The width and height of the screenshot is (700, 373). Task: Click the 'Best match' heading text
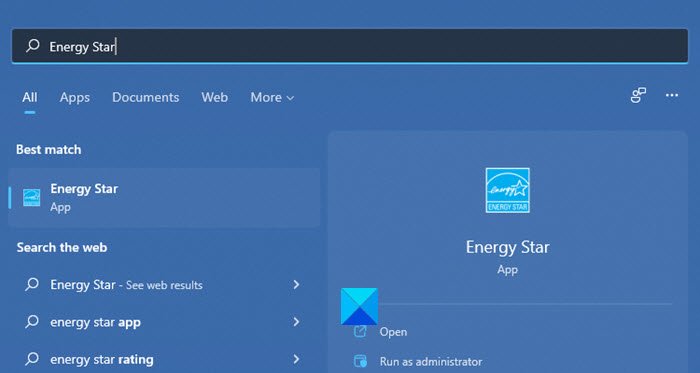click(49, 149)
